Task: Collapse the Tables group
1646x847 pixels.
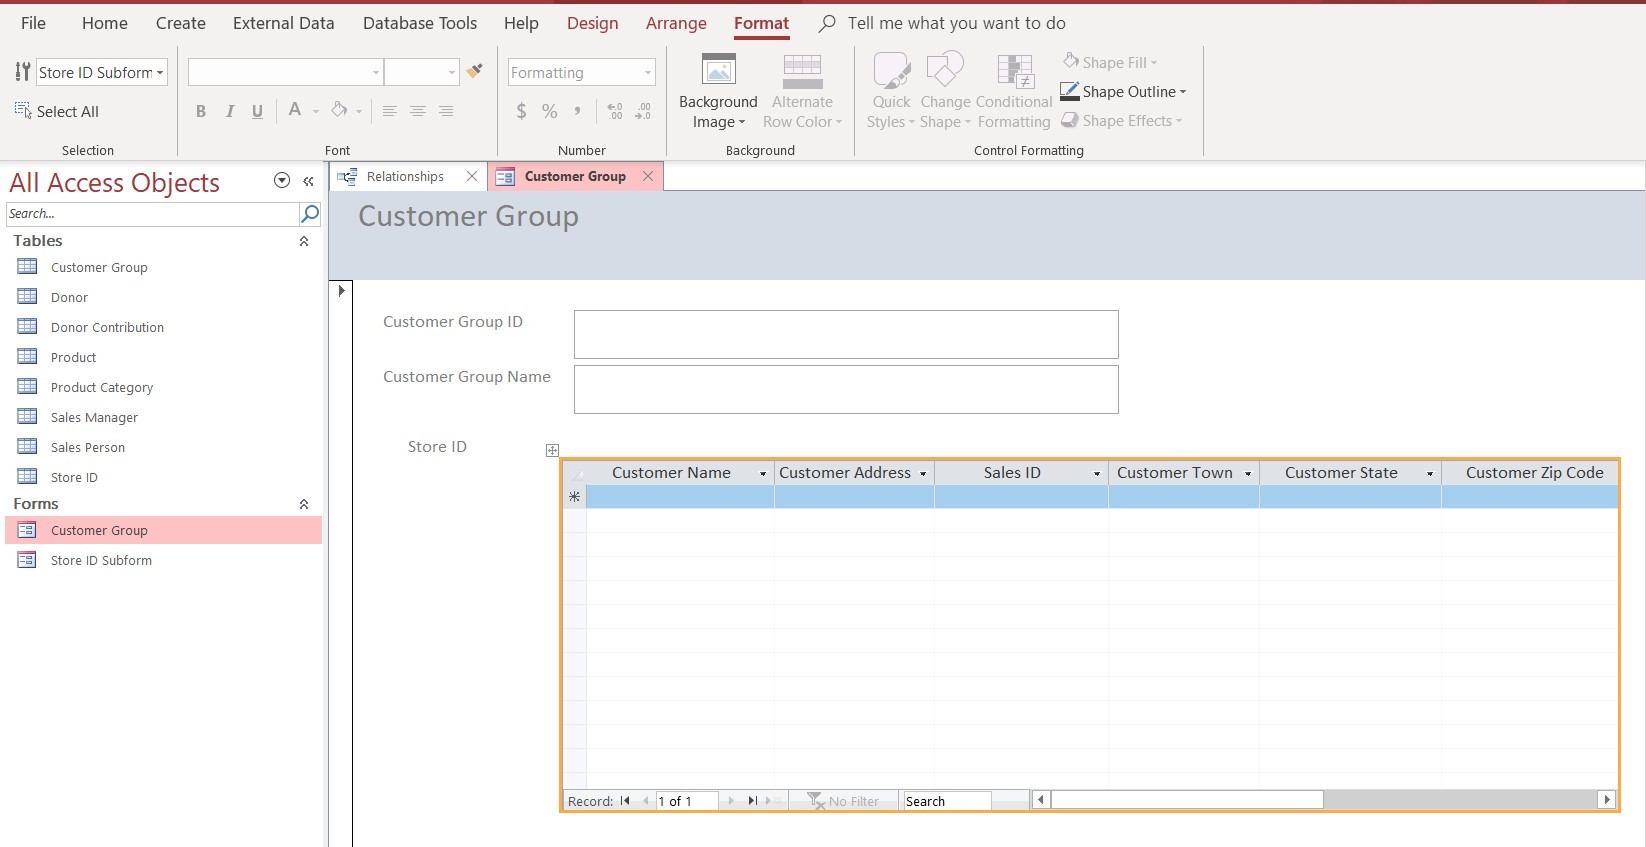Action: tap(304, 241)
